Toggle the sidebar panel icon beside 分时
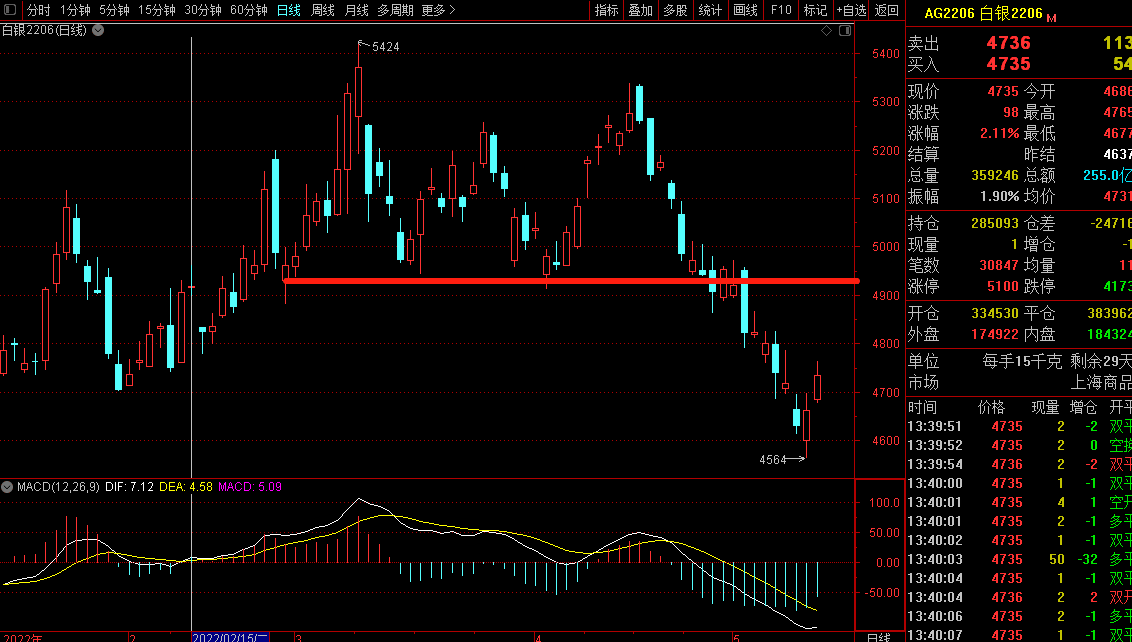 pyautogui.click(x=10, y=10)
